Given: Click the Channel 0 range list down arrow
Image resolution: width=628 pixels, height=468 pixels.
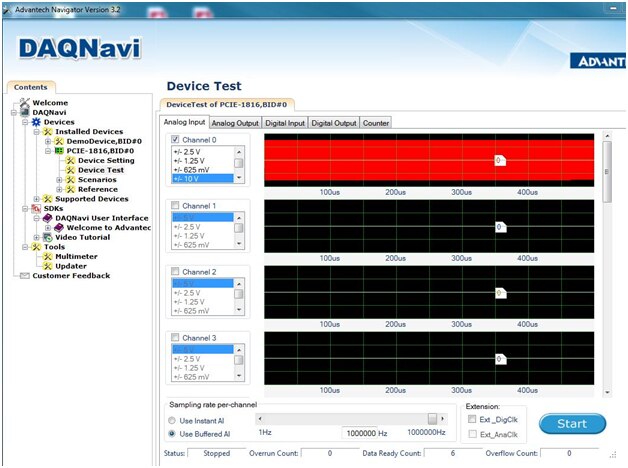Looking at the screenshot, I should coord(239,177).
